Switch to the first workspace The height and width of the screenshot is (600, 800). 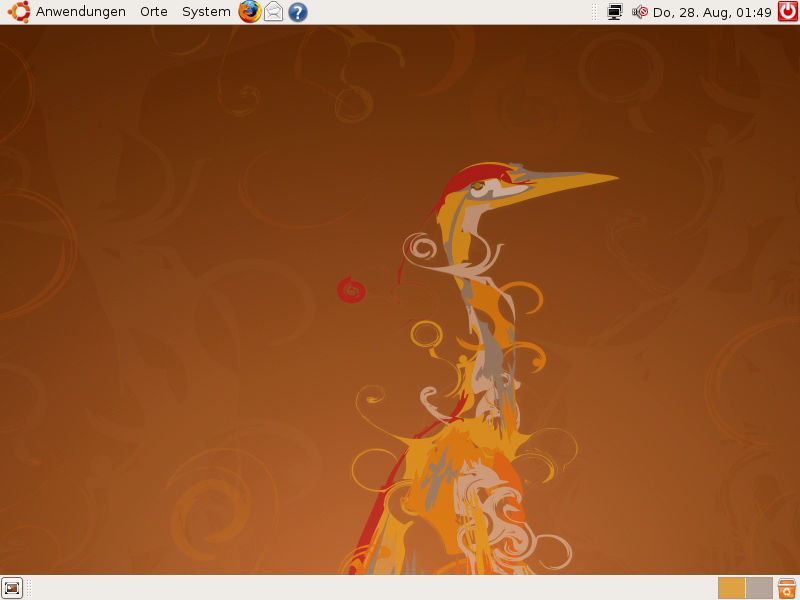pos(731,588)
